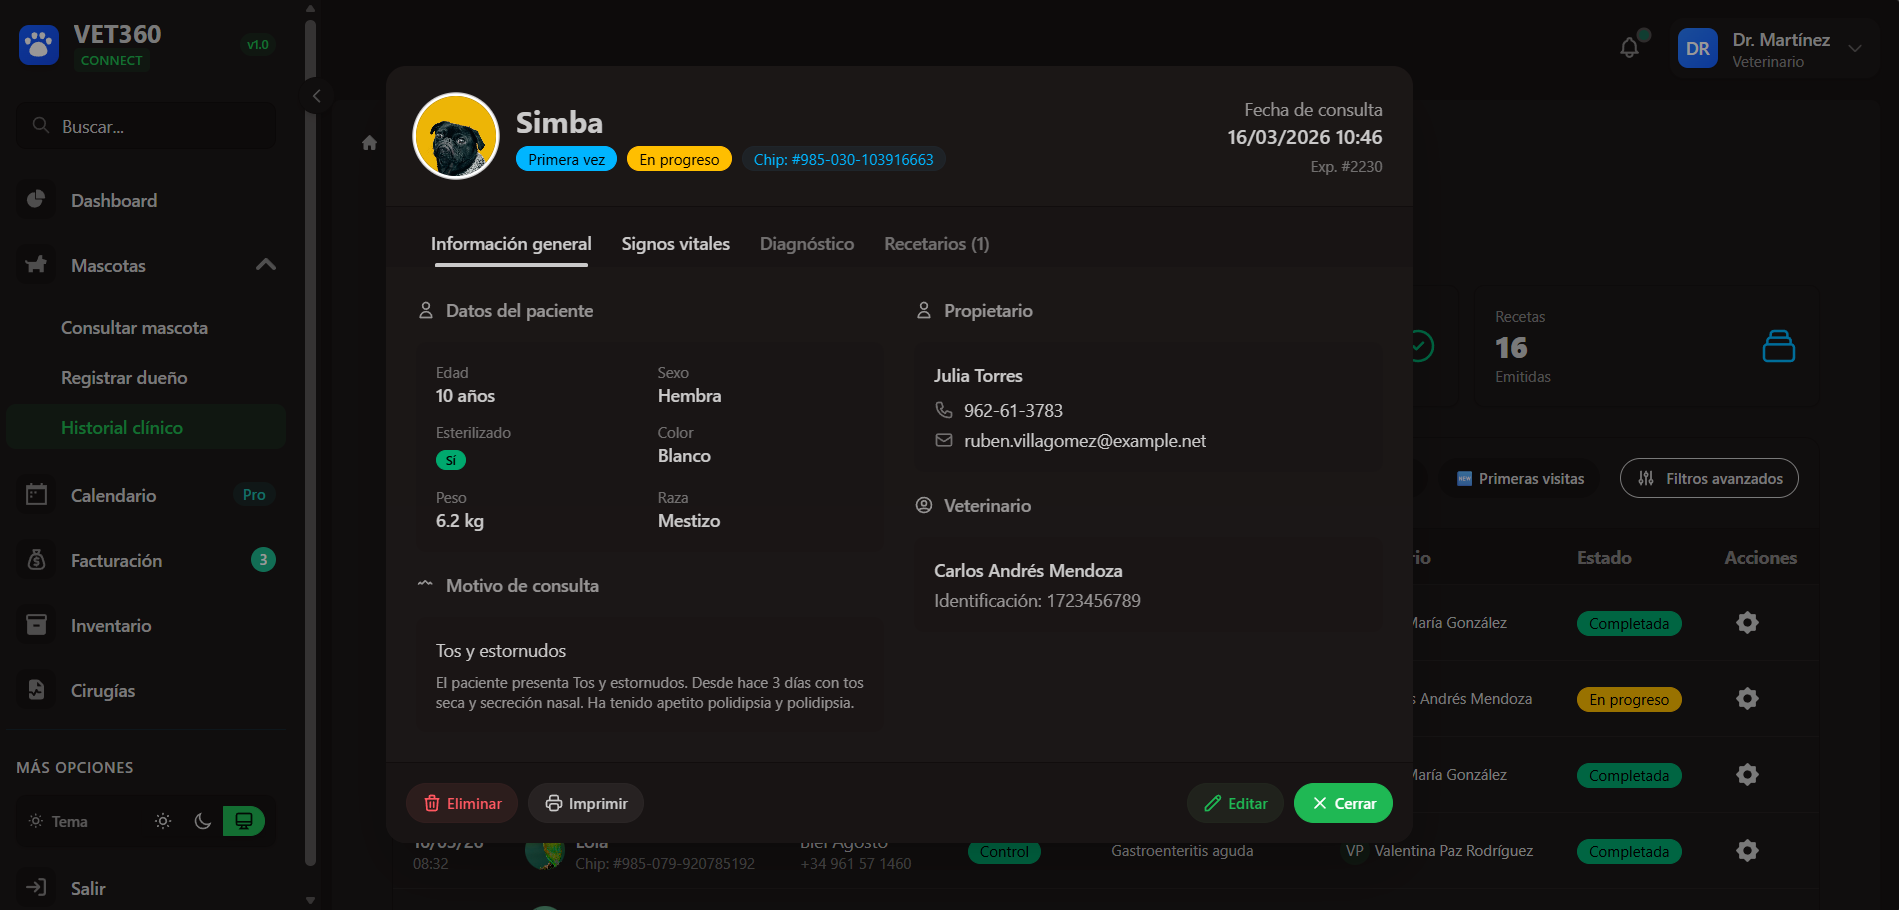Click the home breadcrumb icon
Screen dimensions: 1899x910
click(x=369, y=143)
